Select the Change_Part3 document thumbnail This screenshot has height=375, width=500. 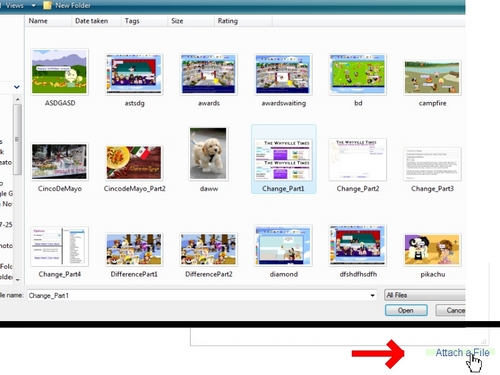coord(432,164)
